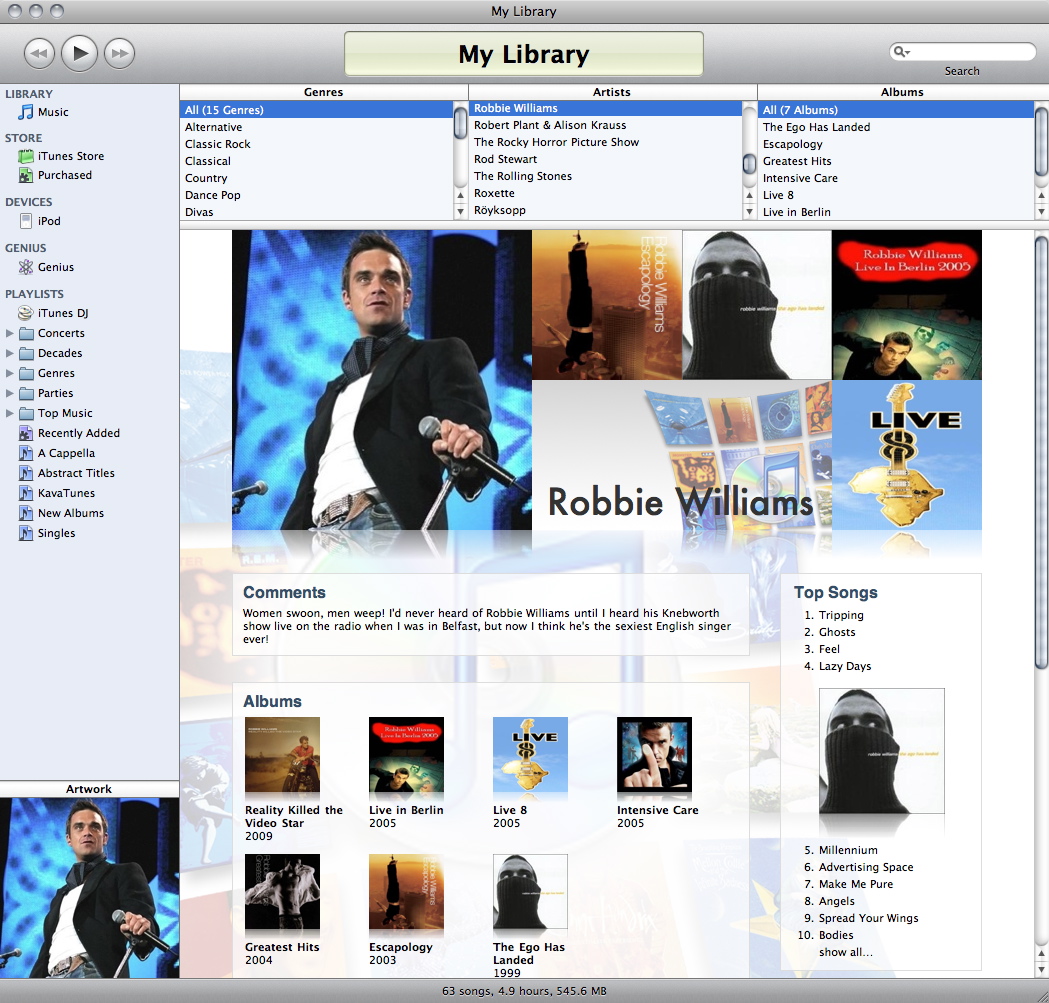Click the Concerts folder icon
Image resolution: width=1049 pixels, height=1003 pixels.
point(26,333)
